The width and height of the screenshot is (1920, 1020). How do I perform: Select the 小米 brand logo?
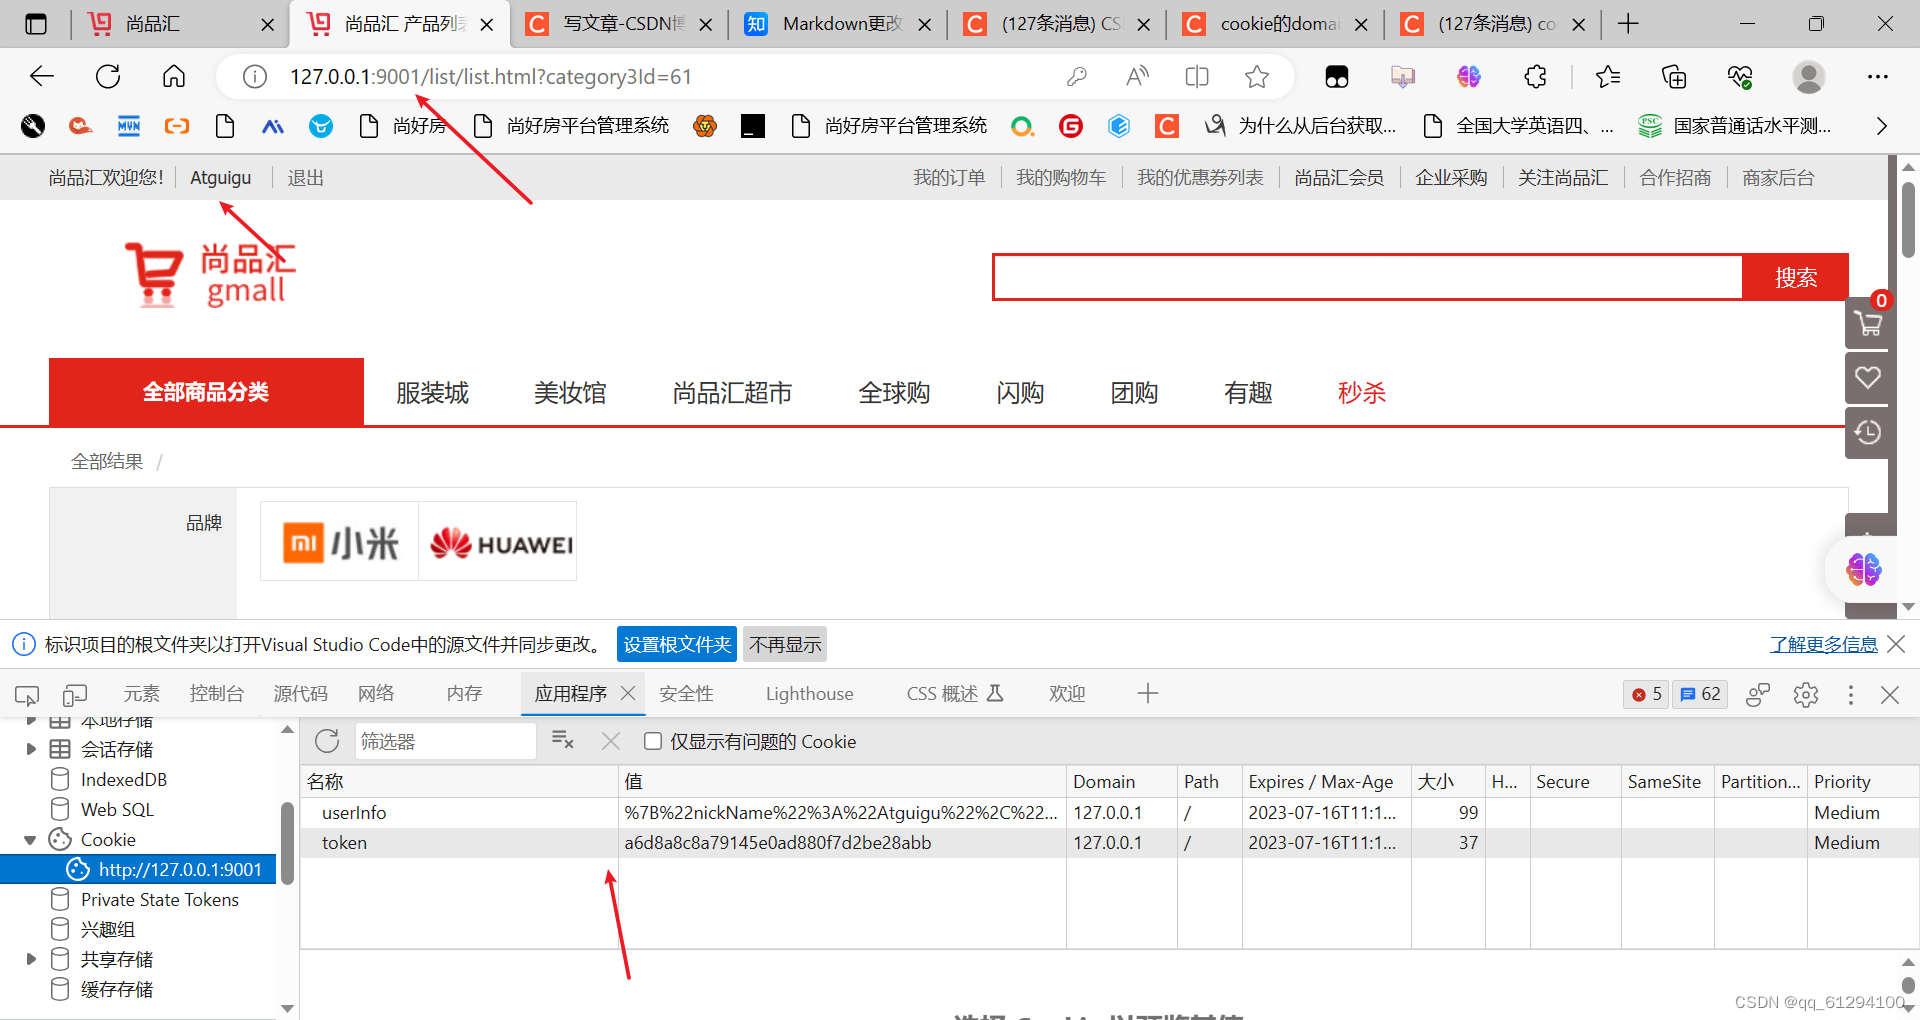[339, 542]
